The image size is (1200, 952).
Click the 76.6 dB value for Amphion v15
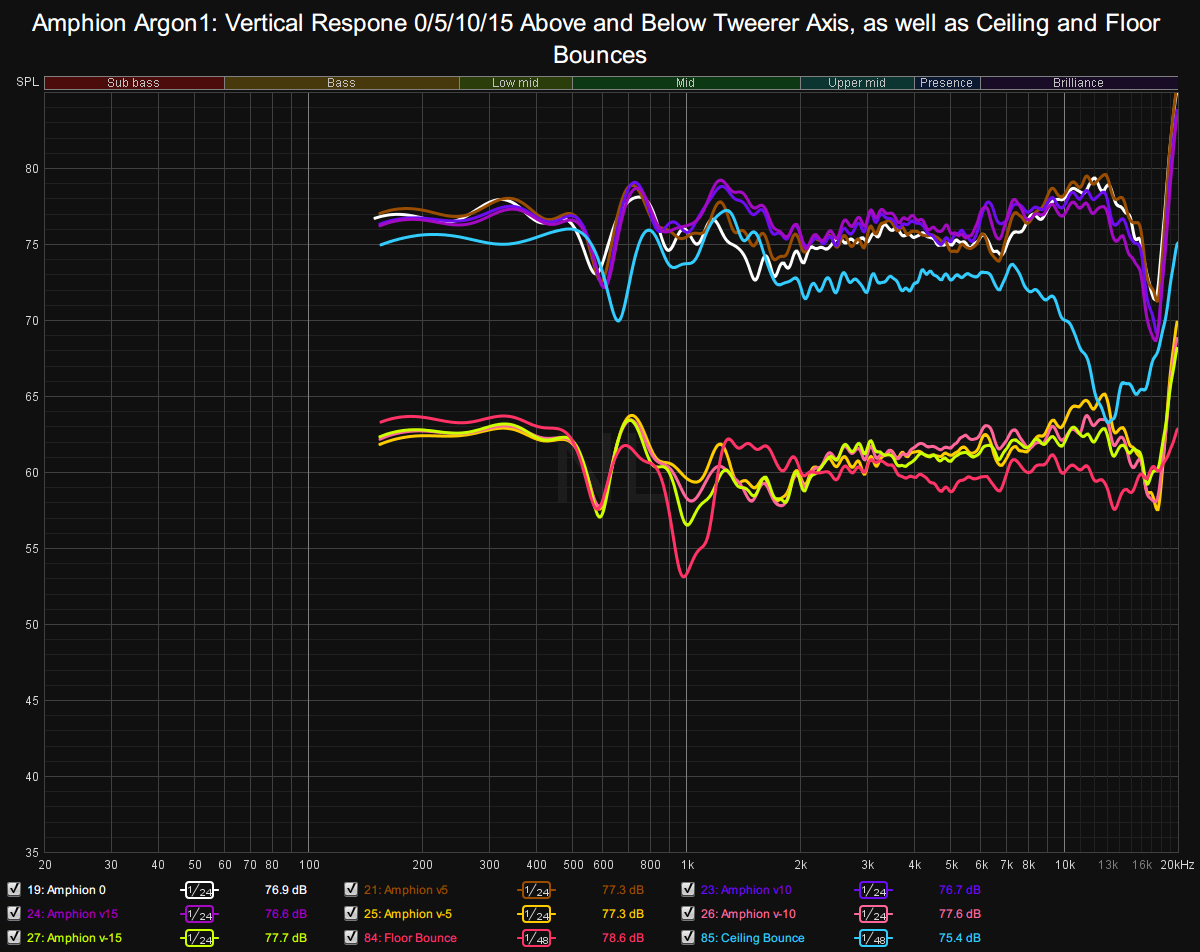click(x=285, y=914)
